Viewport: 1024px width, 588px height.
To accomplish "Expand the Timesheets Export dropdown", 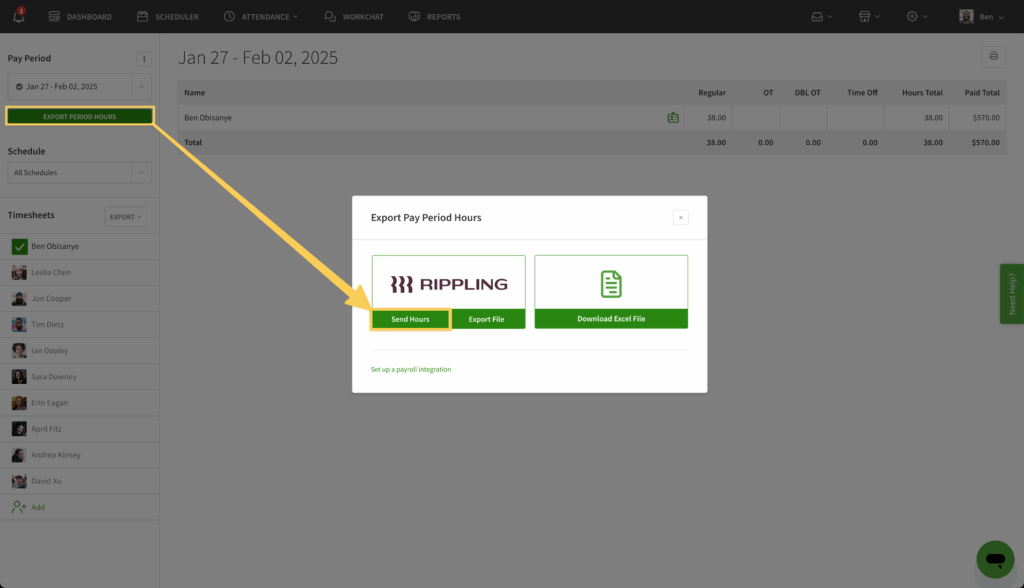I will pyautogui.click(x=124, y=216).
